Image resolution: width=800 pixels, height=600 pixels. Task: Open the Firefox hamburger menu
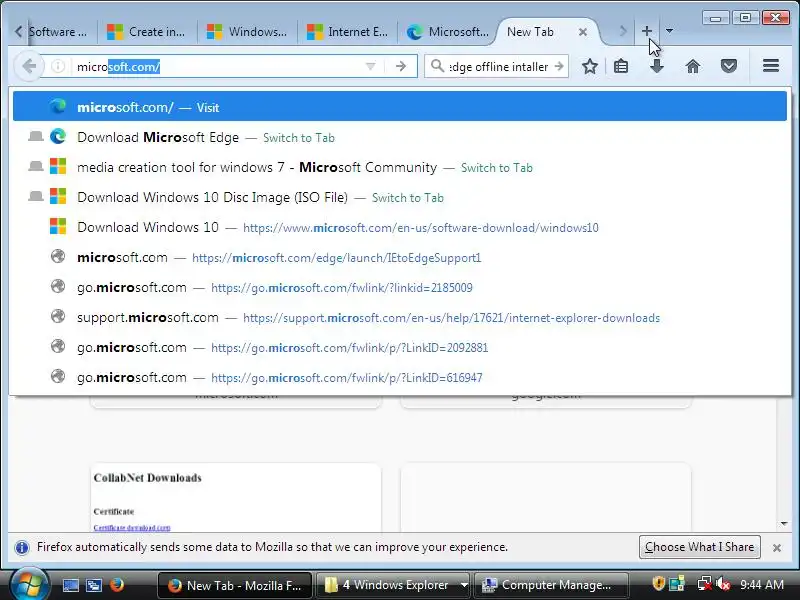tap(771, 66)
